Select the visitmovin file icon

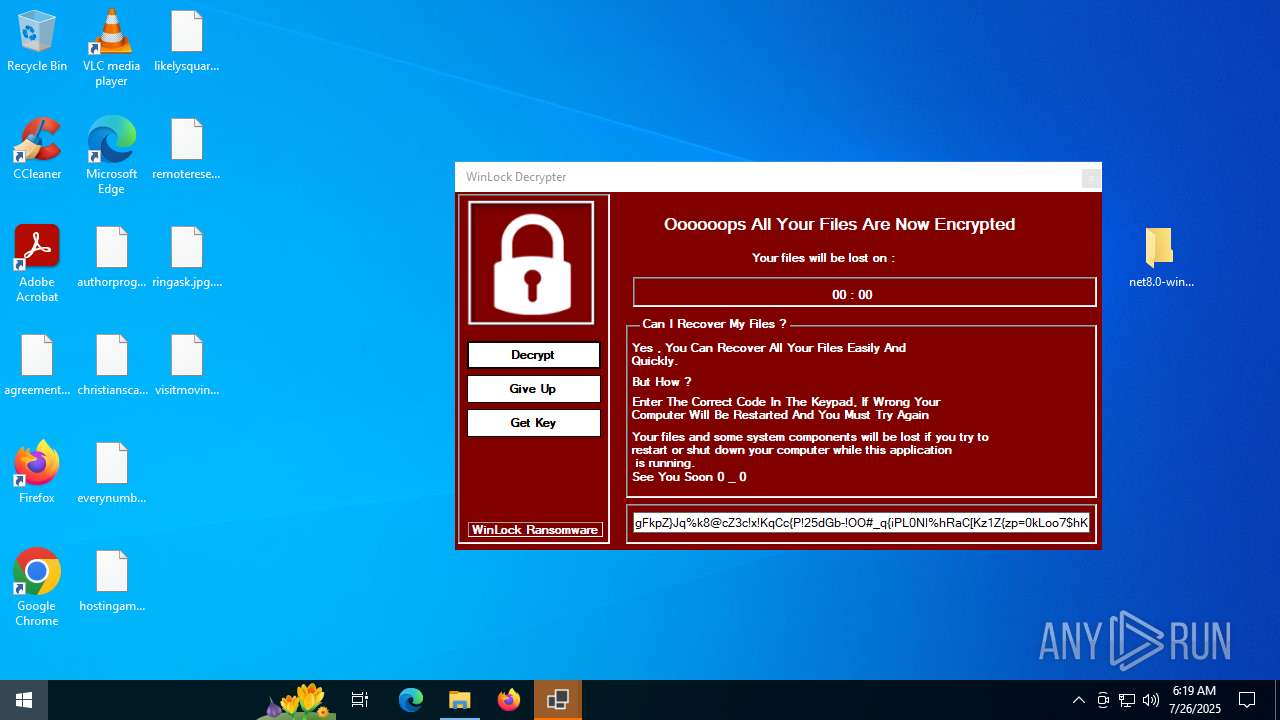click(187, 366)
